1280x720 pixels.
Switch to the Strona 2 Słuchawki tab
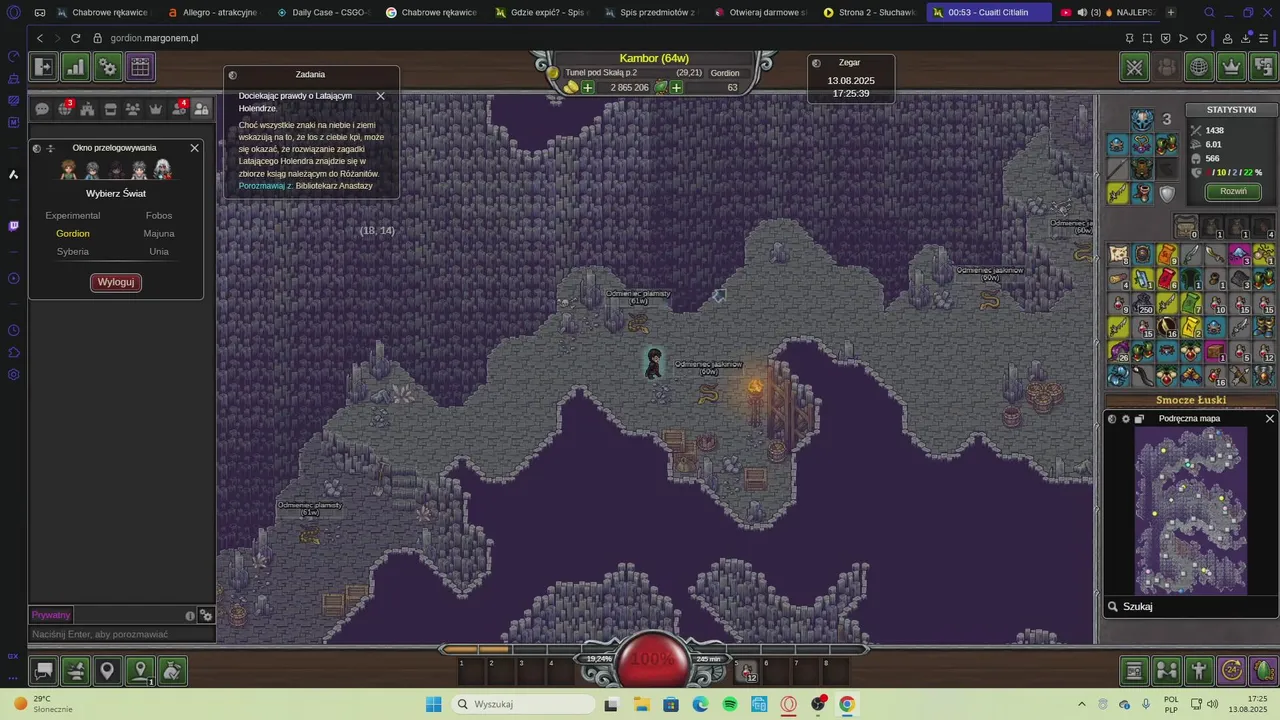[x=868, y=12]
